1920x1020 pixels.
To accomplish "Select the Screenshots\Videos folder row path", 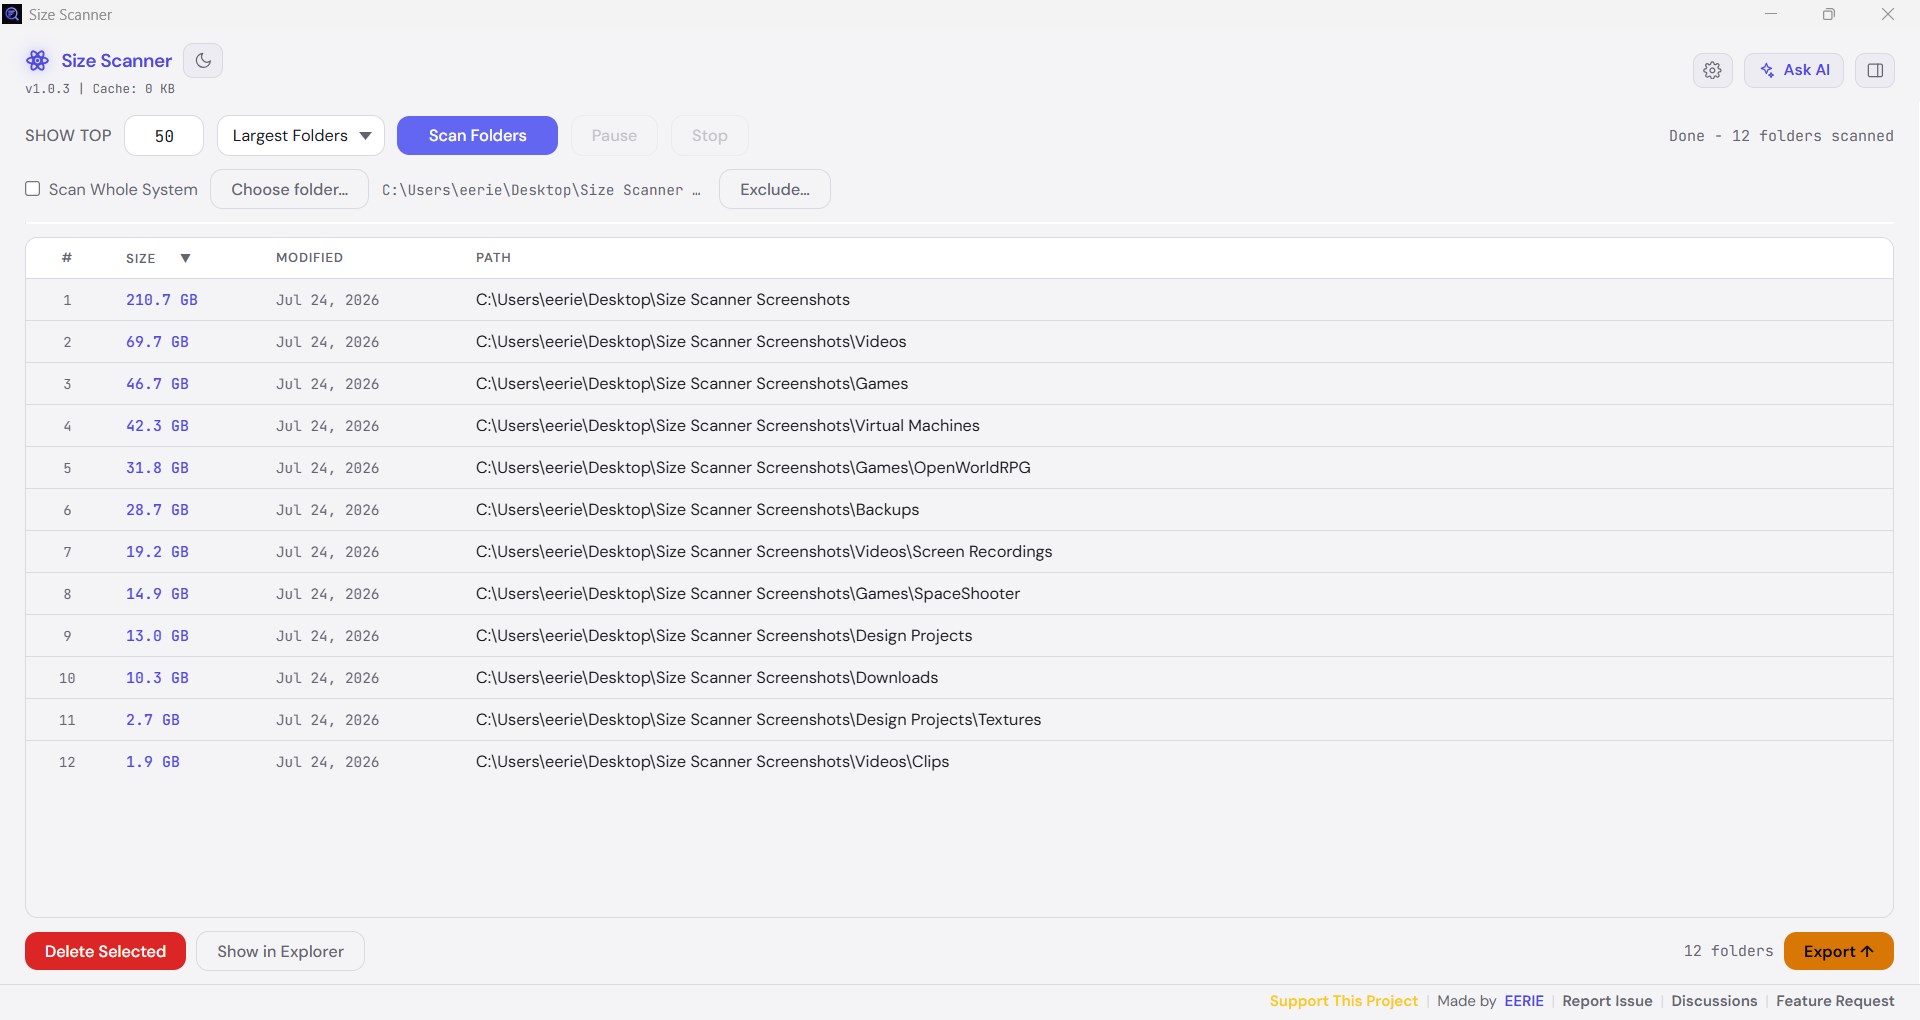I will pos(691,342).
